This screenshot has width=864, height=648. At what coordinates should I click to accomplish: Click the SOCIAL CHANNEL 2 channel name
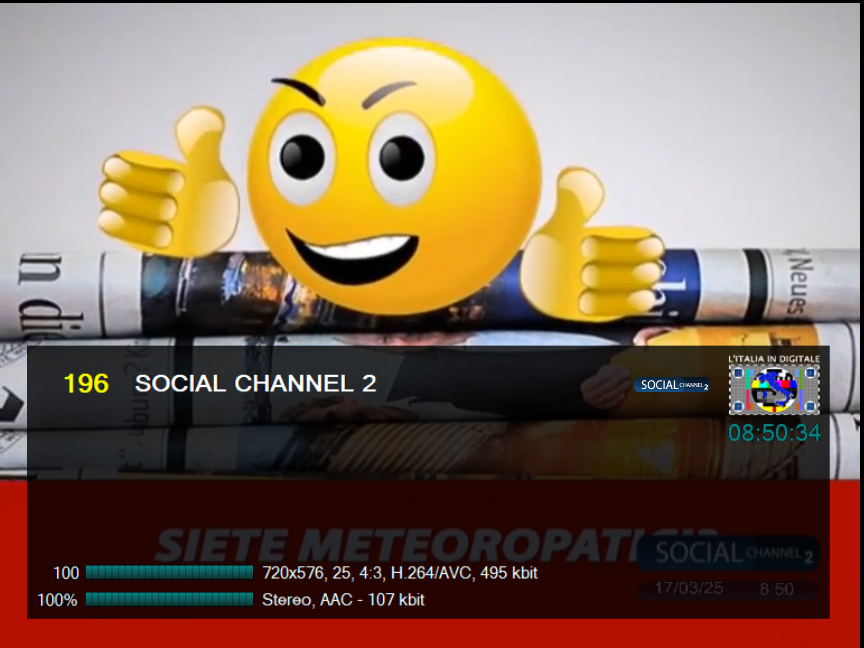pyautogui.click(x=255, y=383)
